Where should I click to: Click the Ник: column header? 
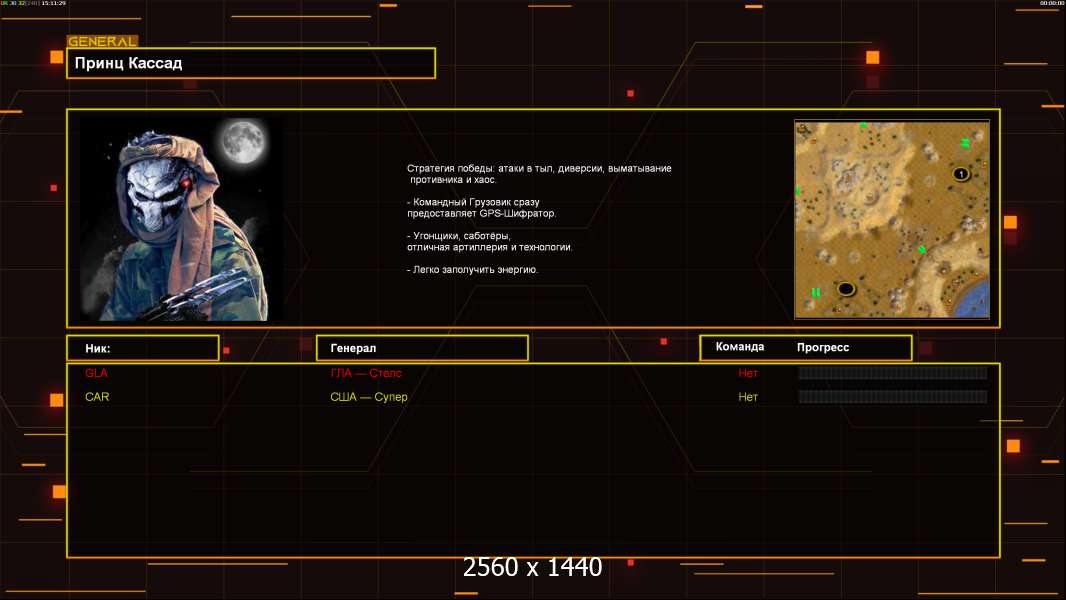point(142,348)
